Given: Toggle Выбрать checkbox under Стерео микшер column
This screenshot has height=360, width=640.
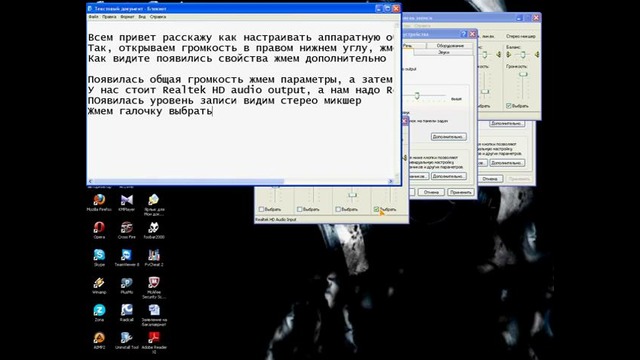Looking at the screenshot, I should pyautogui.click(x=509, y=106).
